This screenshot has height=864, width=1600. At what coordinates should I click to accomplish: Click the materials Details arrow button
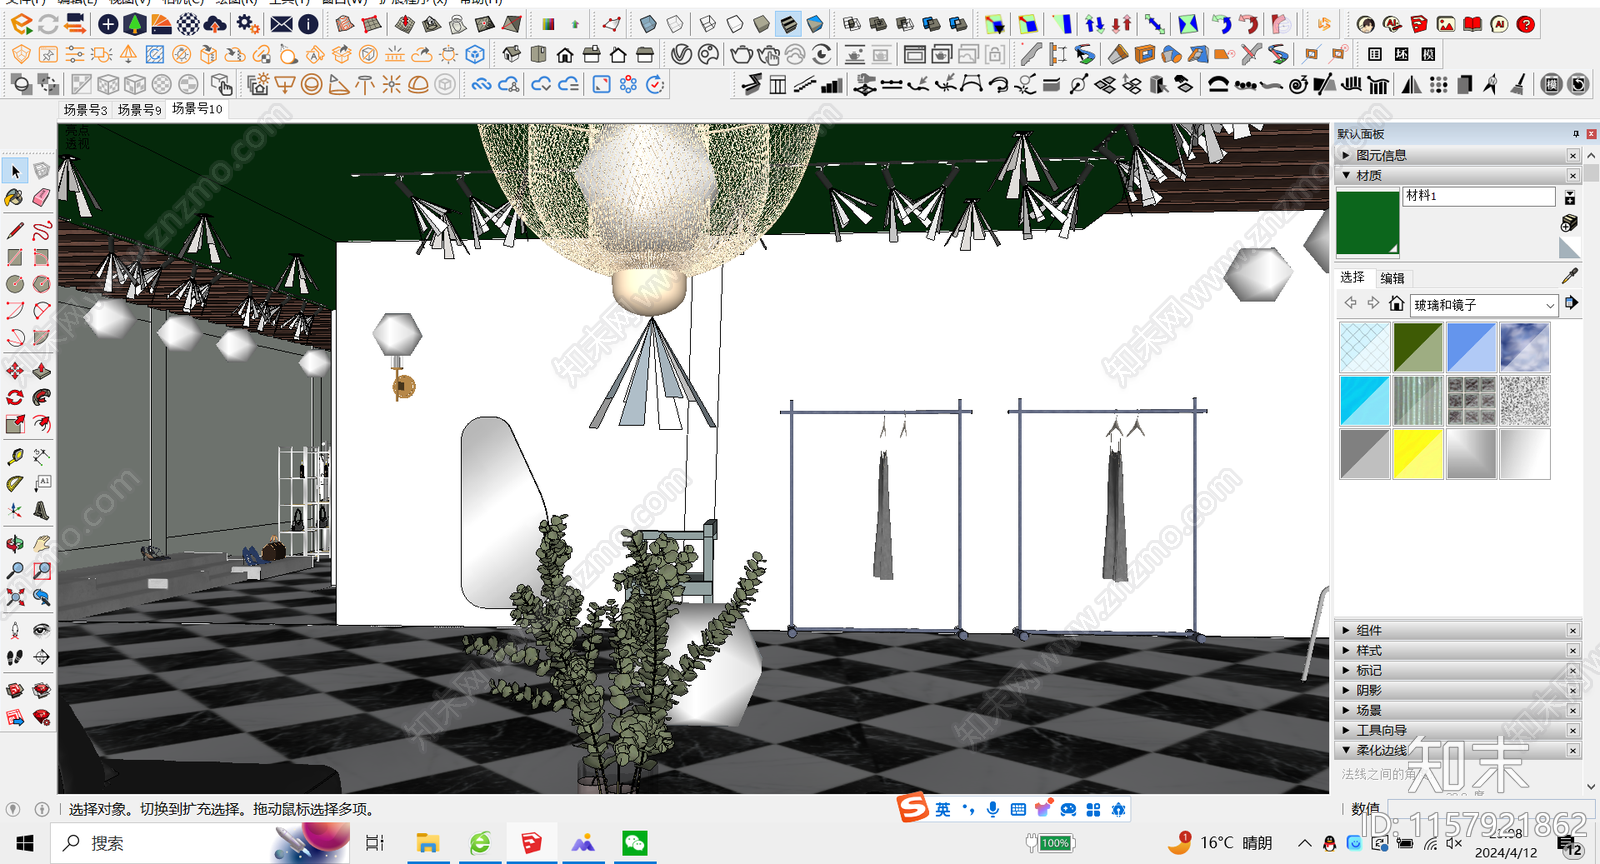(x=1571, y=302)
